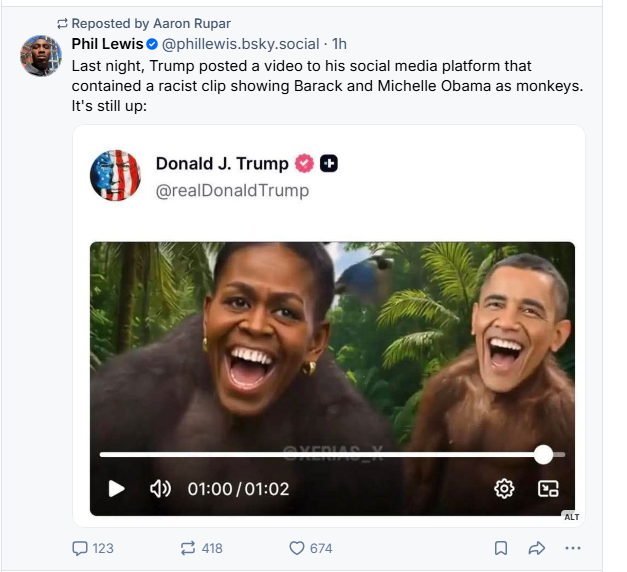Image resolution: width=627 pixels, height=572 pixels.
Task: Click the plus icon next to the embedded account name
Action: click(328, 164)
